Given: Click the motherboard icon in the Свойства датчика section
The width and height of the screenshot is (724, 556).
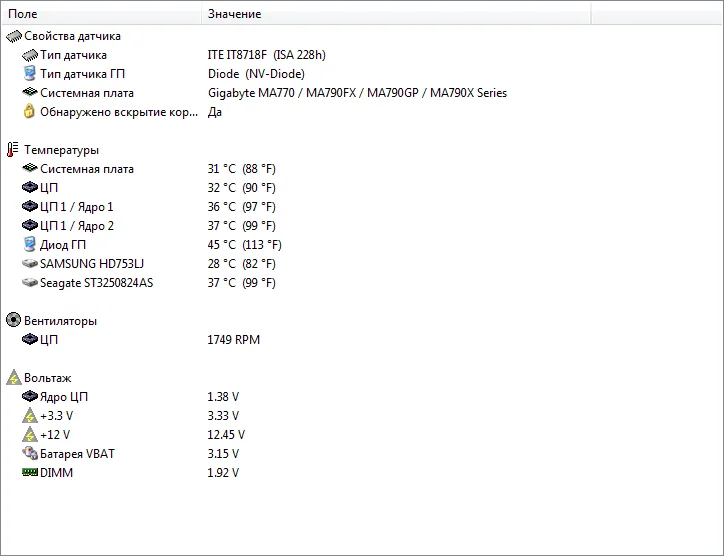Looking at the screenshot, I should tap(30, 92).
